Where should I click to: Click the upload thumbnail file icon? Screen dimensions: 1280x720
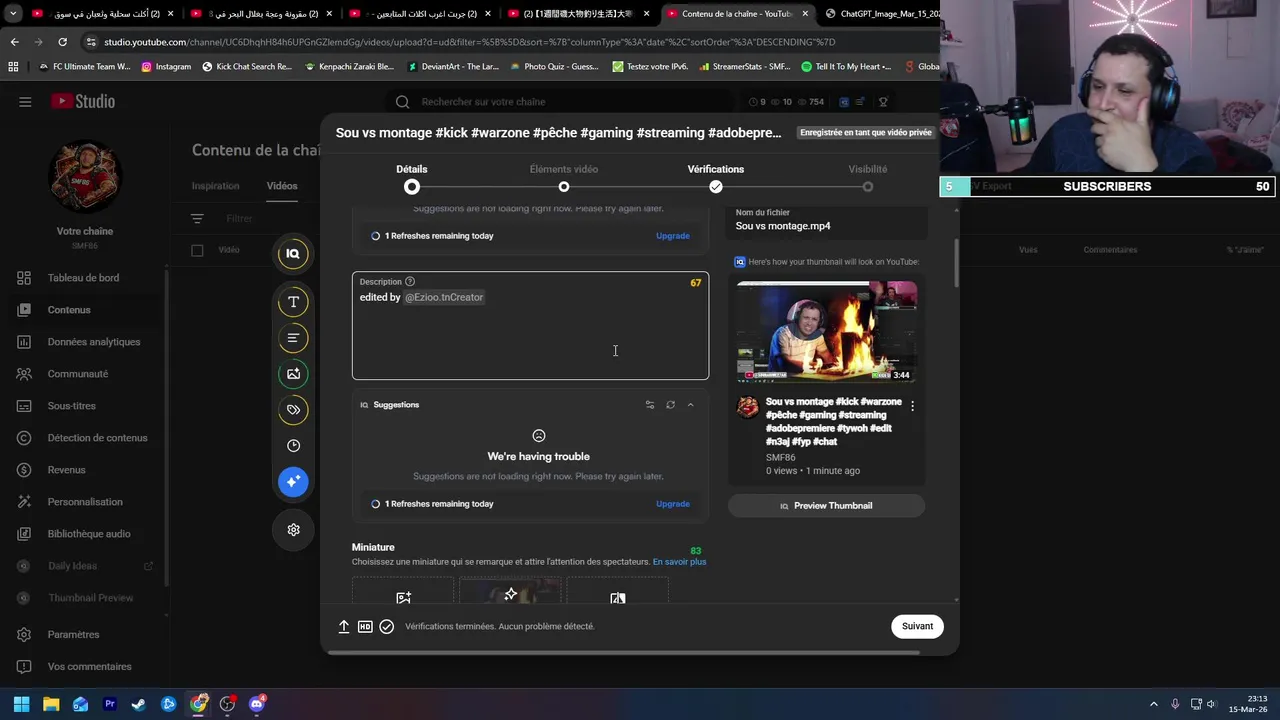[403, 597]
